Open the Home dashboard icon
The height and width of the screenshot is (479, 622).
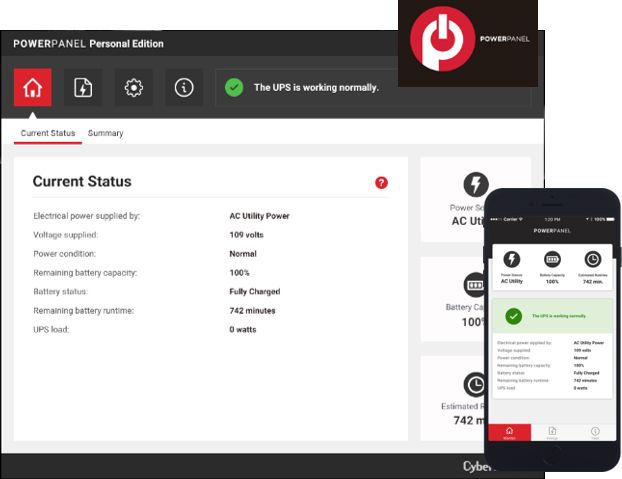point(33,88)
